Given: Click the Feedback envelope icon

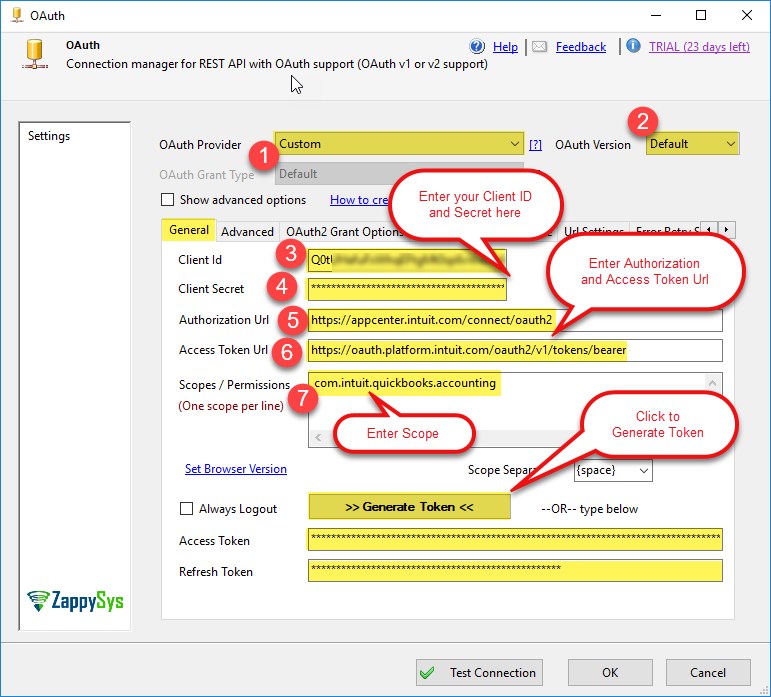Looking at the screenshot, I should 539,47.
